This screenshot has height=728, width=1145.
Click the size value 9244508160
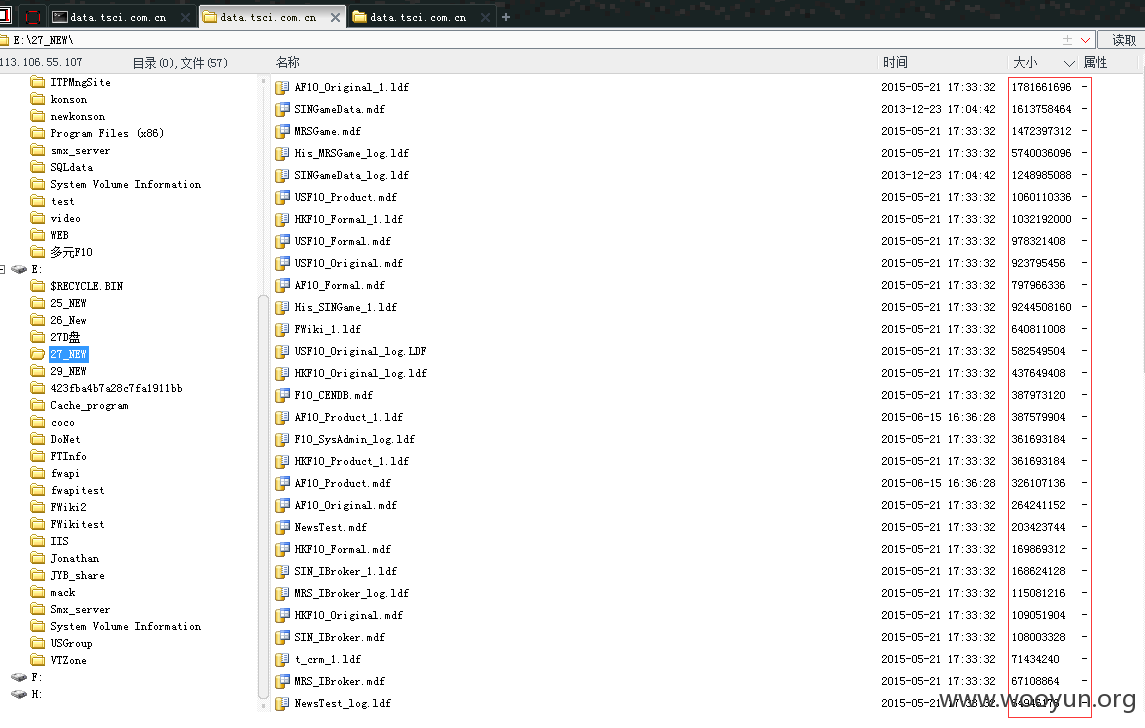(x=1041, y=307)
